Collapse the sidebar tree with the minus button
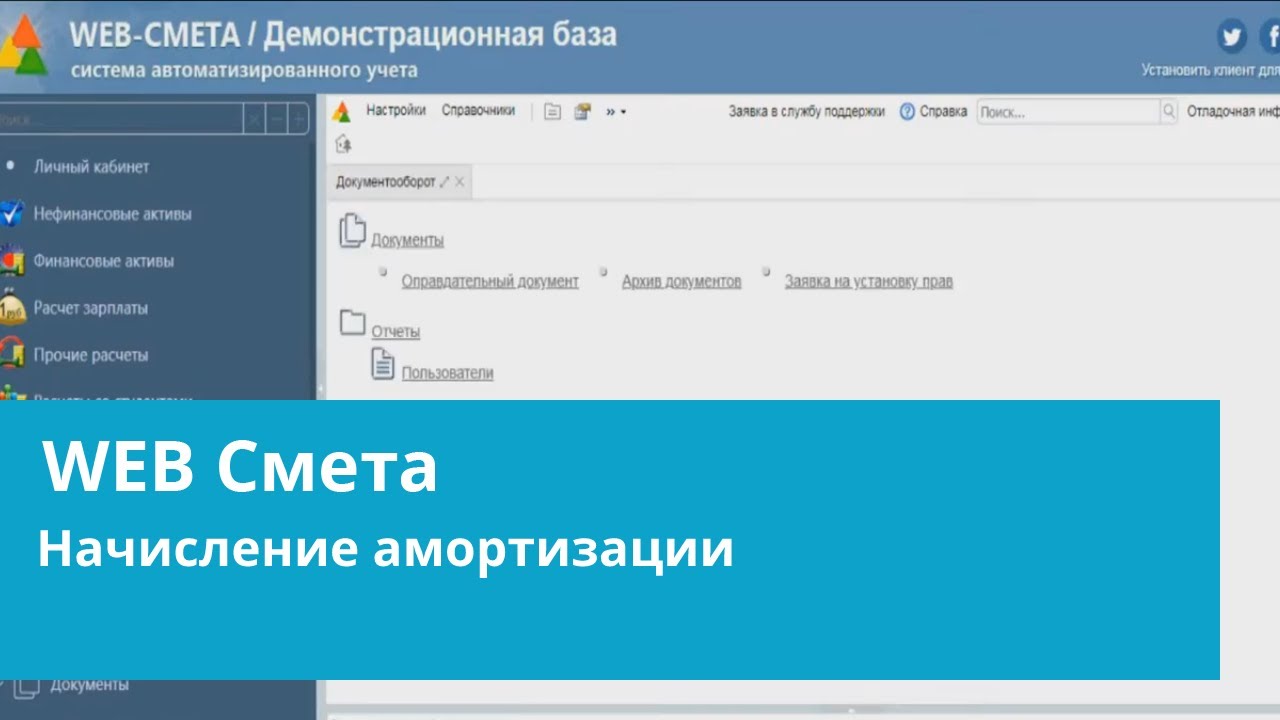 [277, 119]
